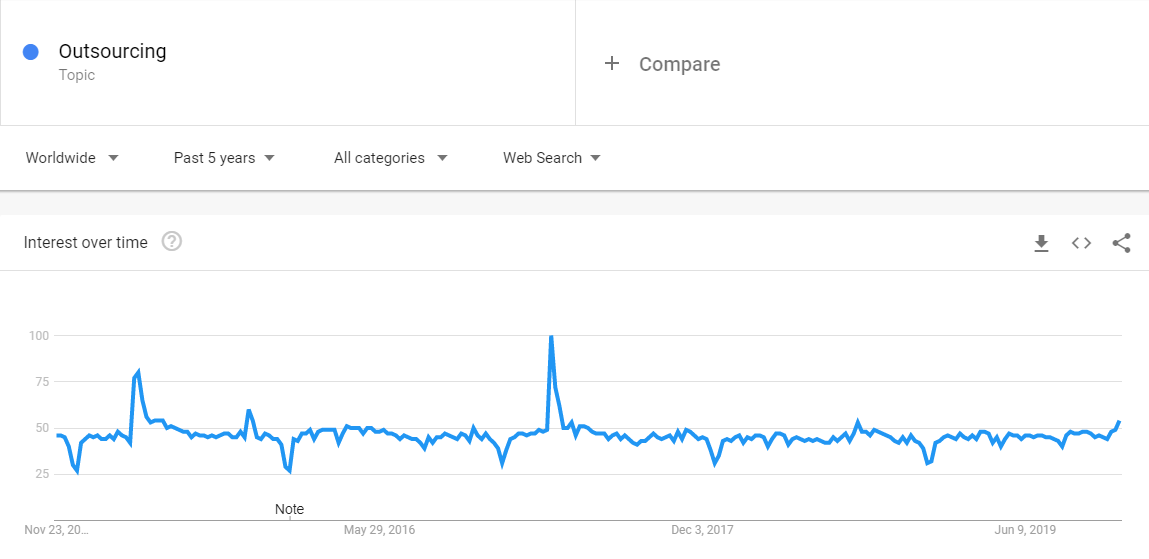Screen dimensions: 1149x559
Task: Click the Dec 3, 2017 axis label
Action: [x=701, y=529]
